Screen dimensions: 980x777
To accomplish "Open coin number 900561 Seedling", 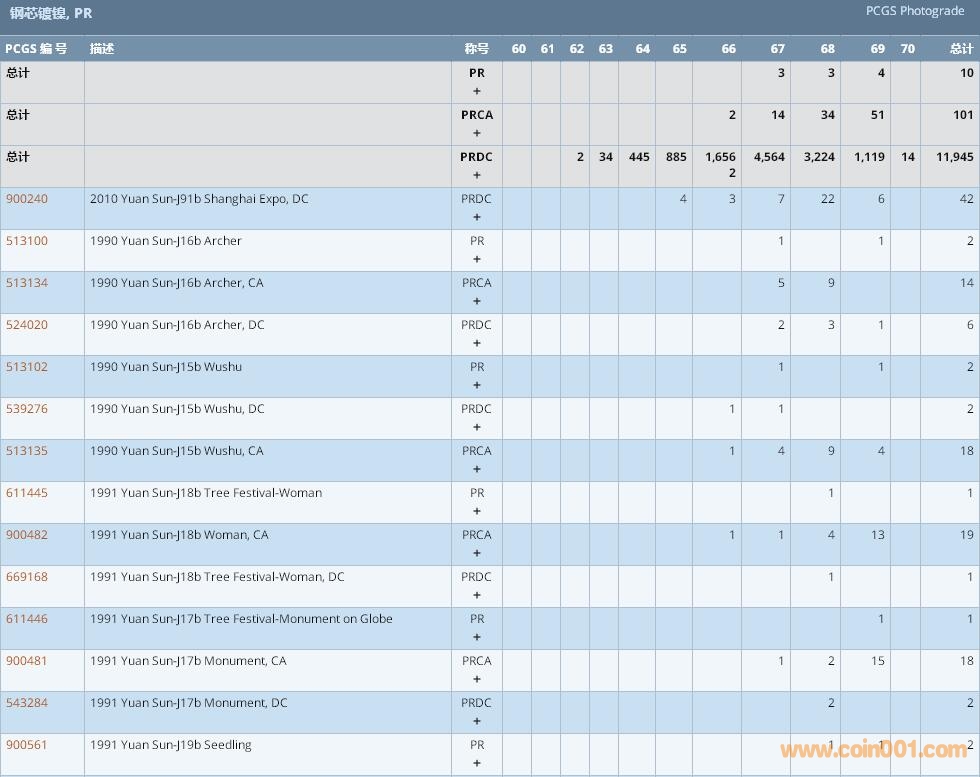I will pos(26,745).
